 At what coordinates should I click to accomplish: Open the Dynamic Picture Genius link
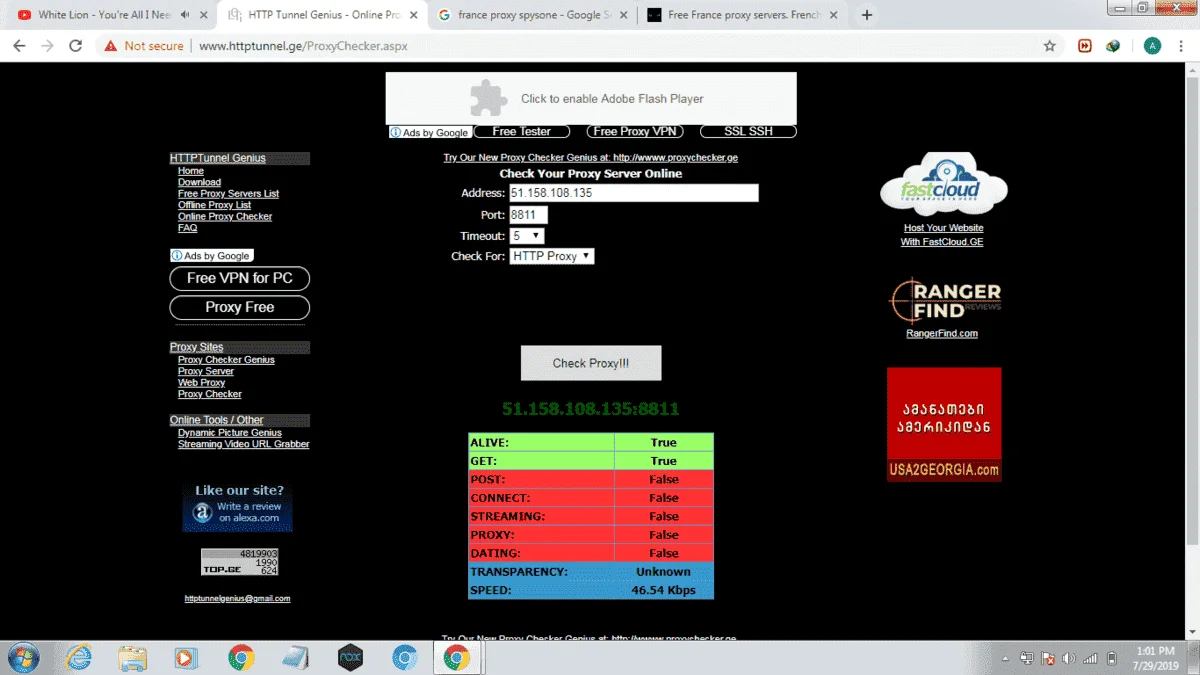pyautogui.click(x=230, y=433)
